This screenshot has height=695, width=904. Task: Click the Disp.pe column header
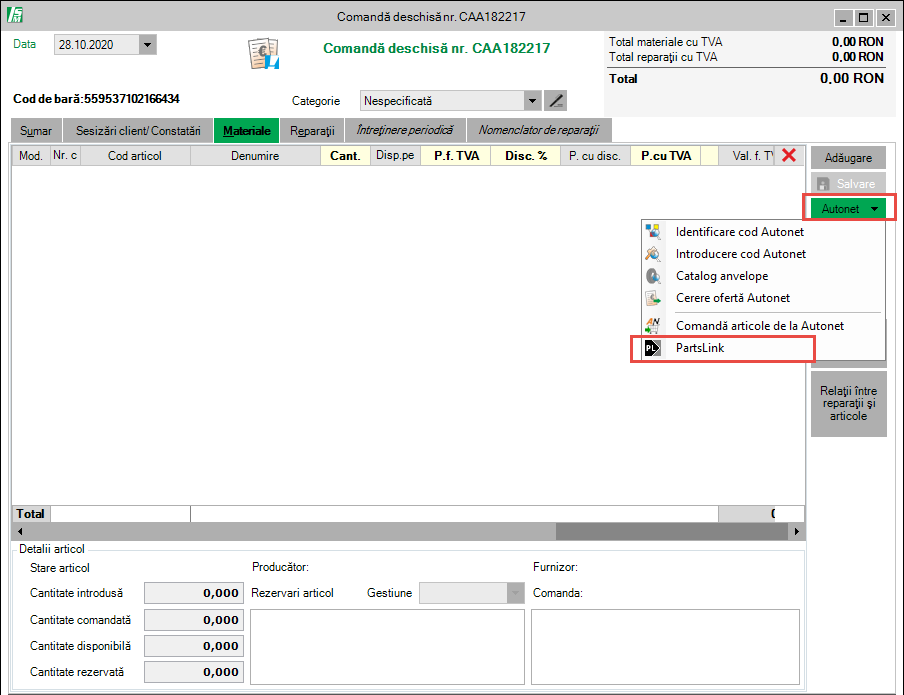coord(395,156)
